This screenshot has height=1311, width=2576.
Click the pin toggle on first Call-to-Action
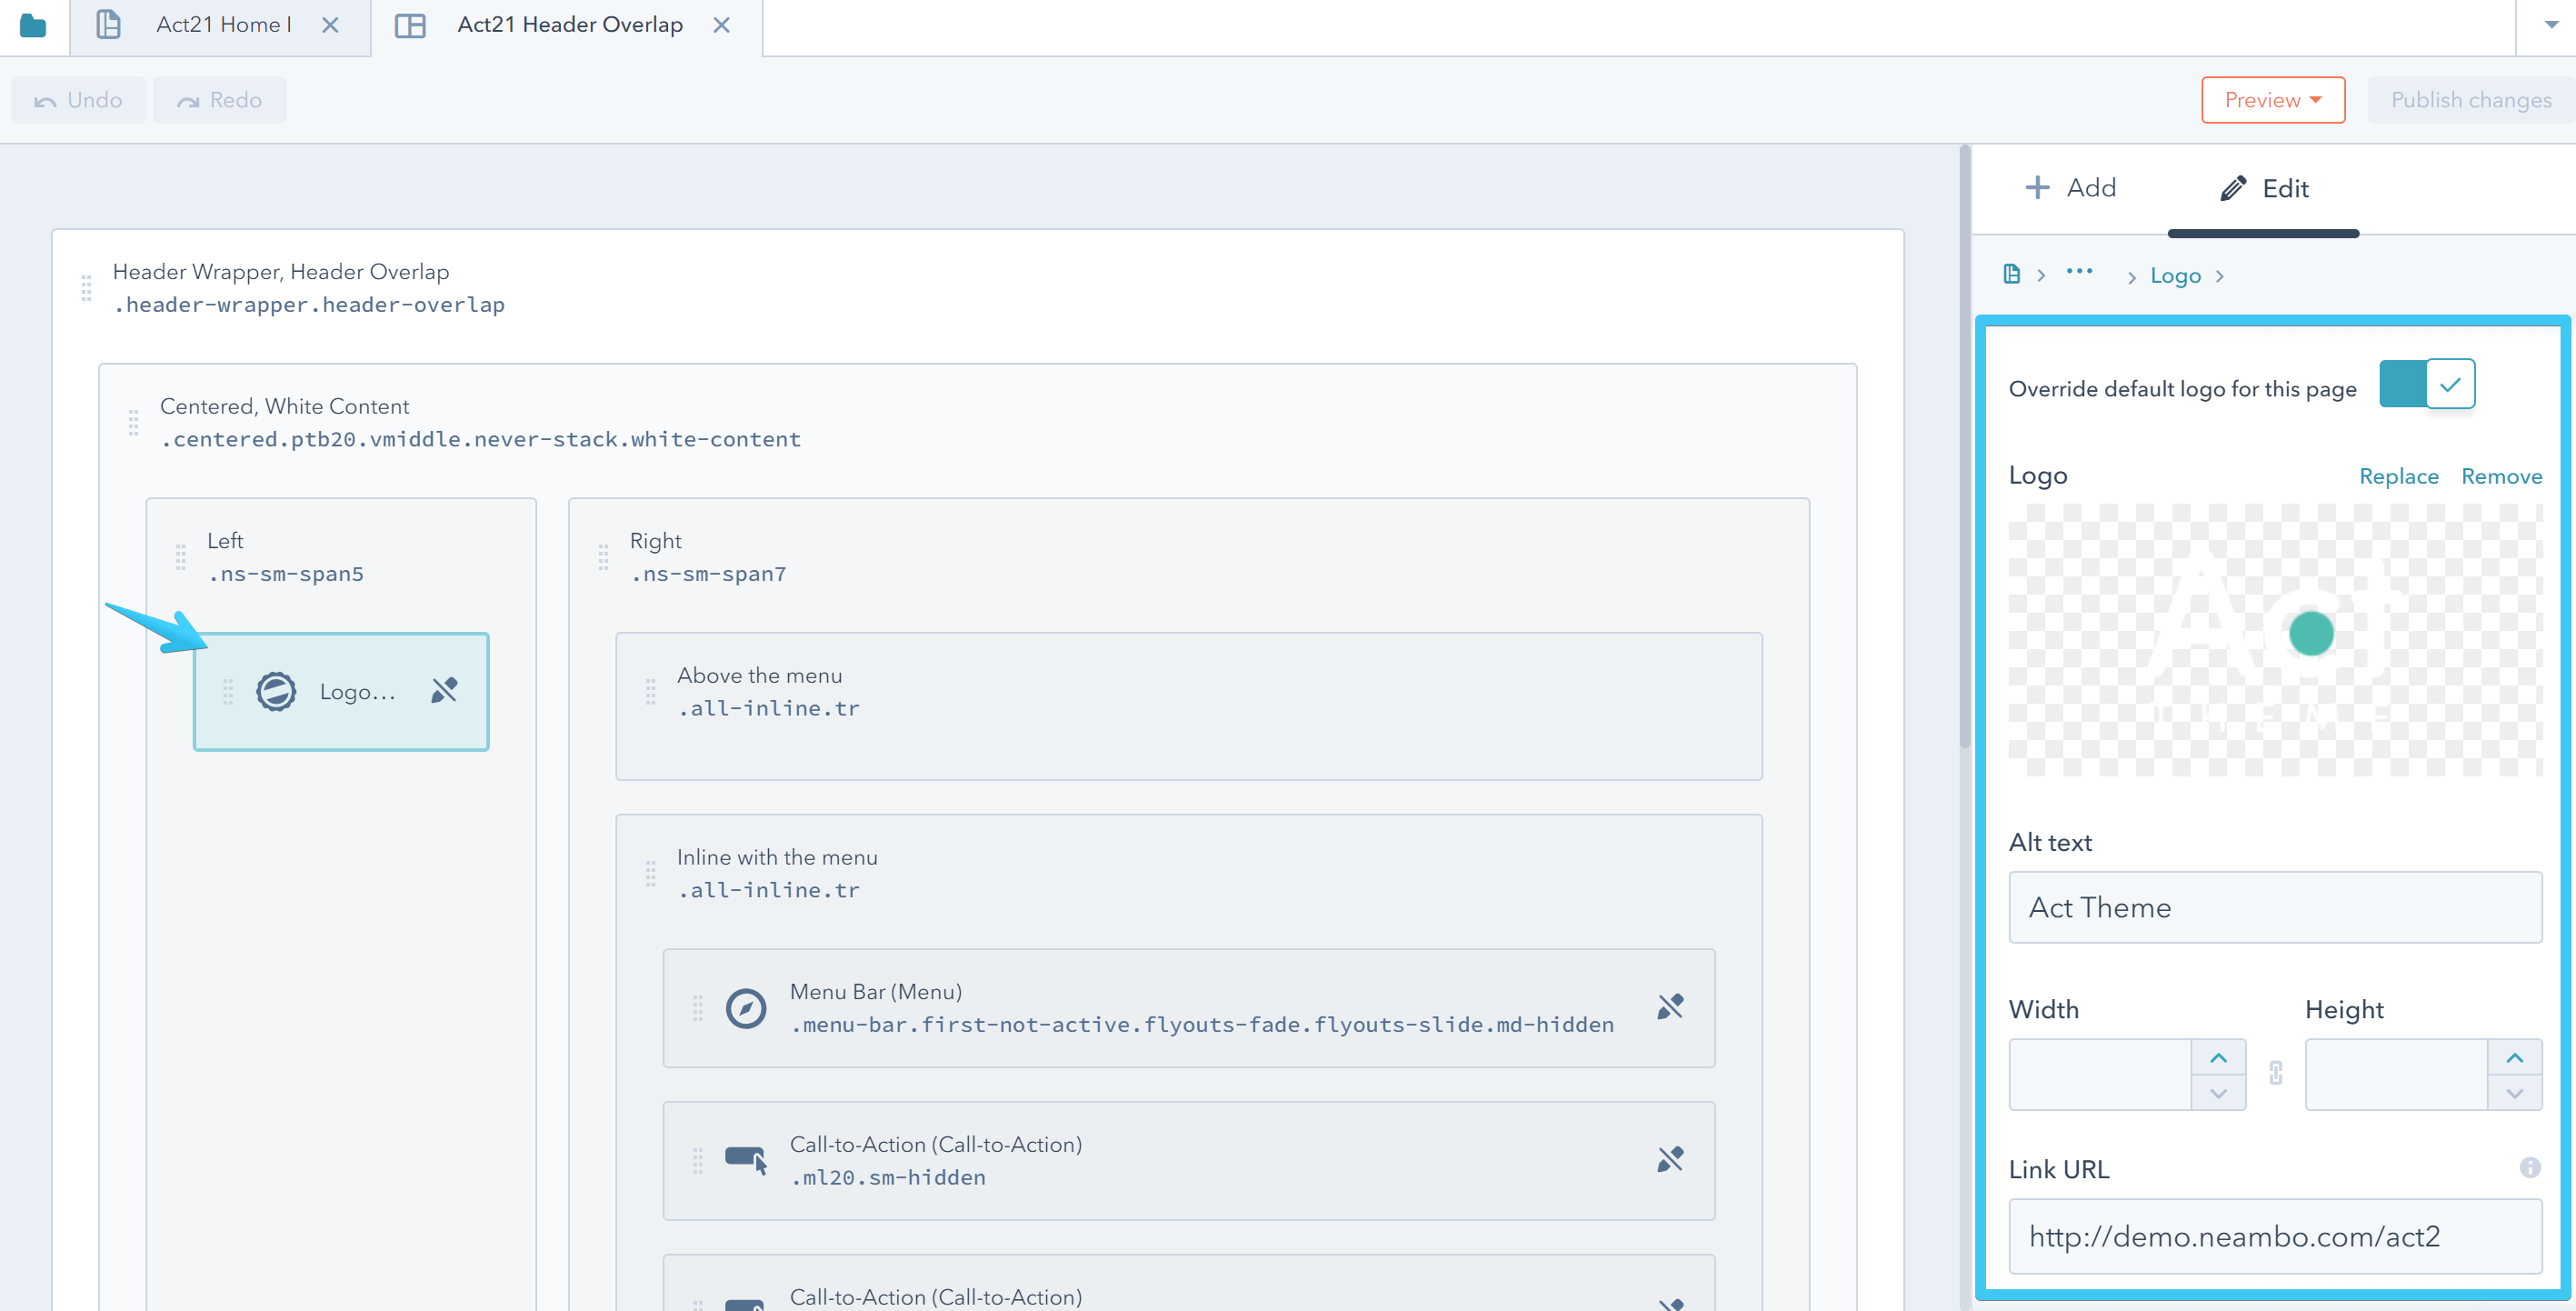pos(1670,1160)
